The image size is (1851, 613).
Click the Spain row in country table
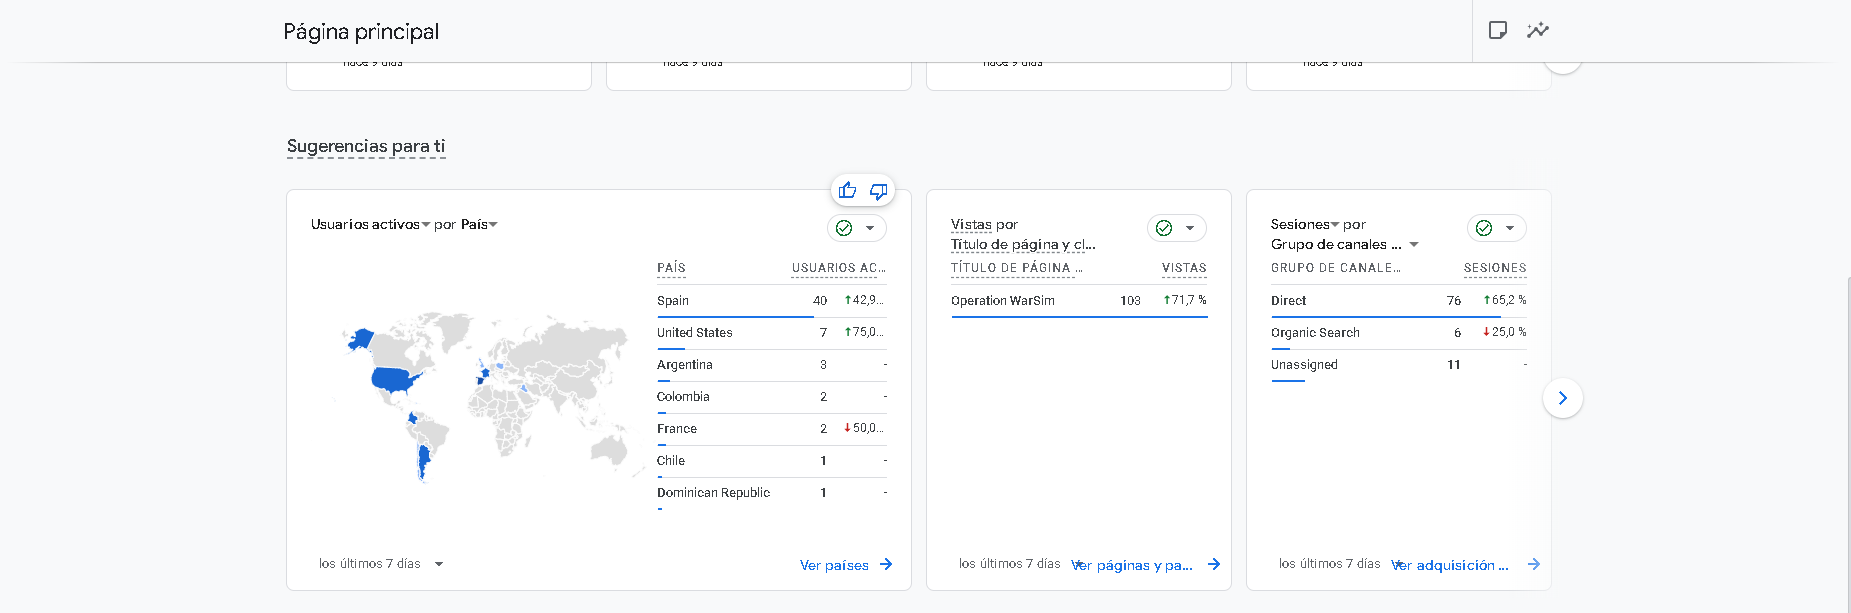673,301
